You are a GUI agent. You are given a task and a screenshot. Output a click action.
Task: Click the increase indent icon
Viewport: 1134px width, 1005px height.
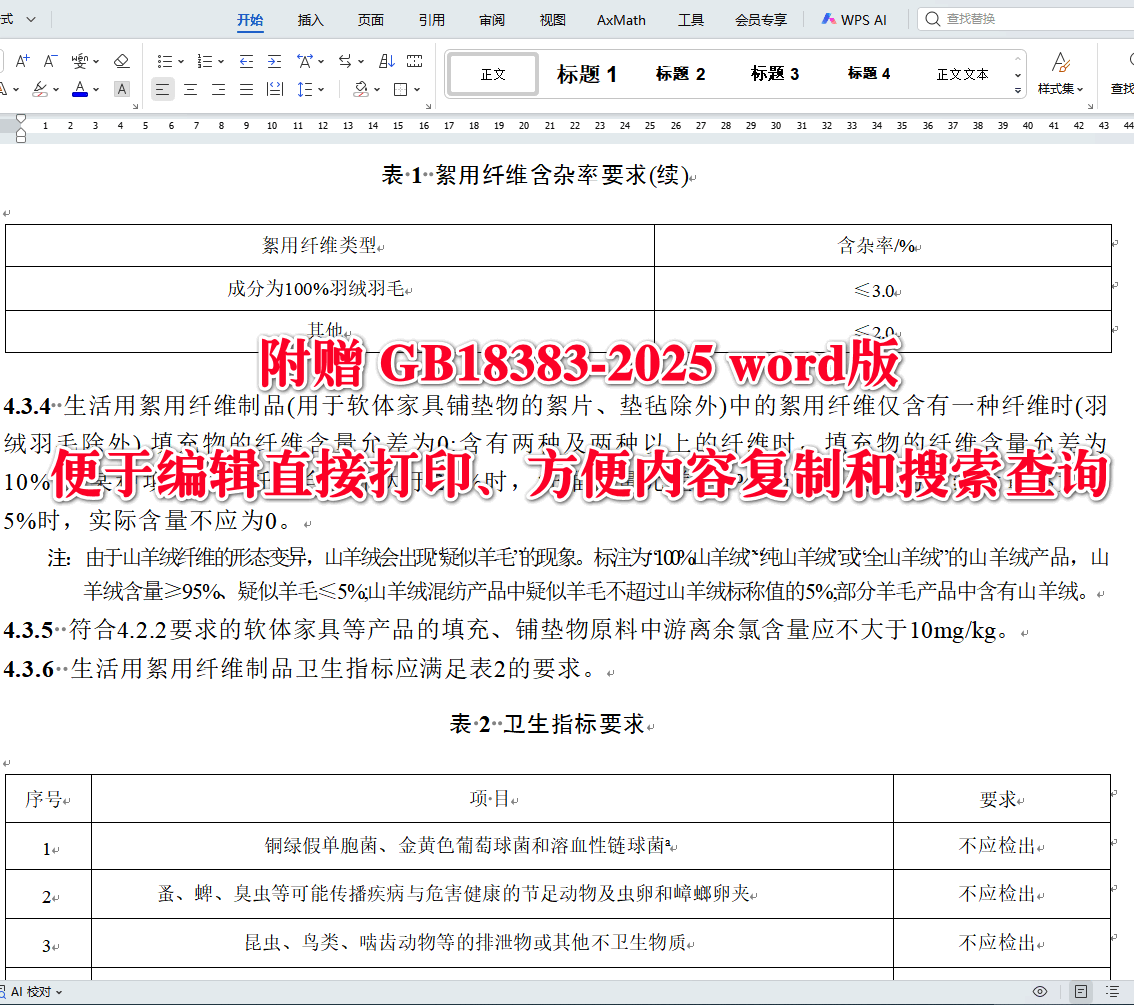(274, 63)
